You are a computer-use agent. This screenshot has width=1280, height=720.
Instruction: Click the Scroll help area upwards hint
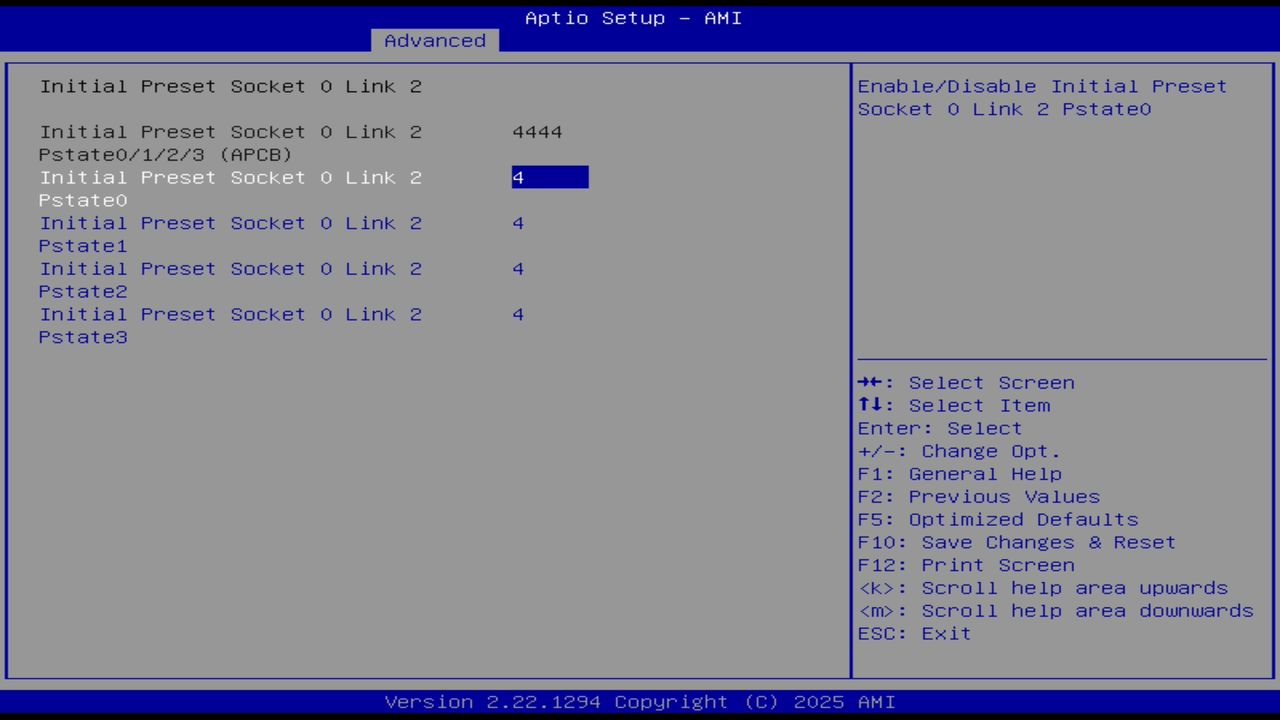coord(1043,587)
